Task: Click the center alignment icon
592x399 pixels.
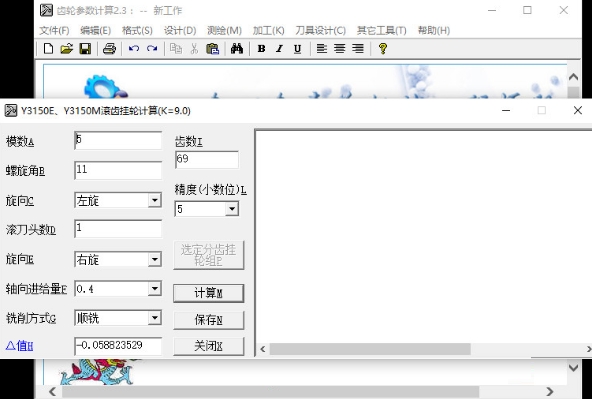Action: [x=340, y=49]
